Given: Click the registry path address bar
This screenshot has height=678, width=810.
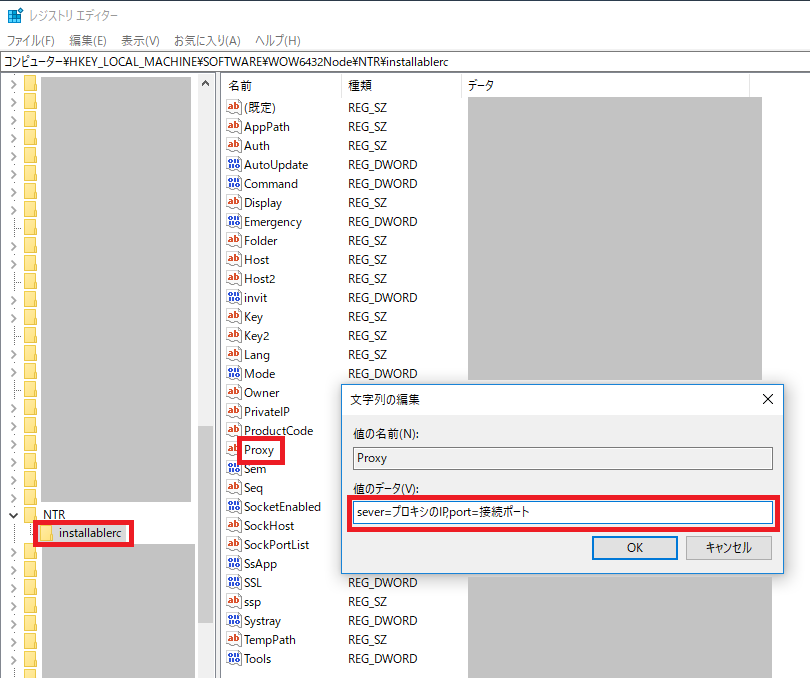Looking at the screenshot, I should click(405, 62).
